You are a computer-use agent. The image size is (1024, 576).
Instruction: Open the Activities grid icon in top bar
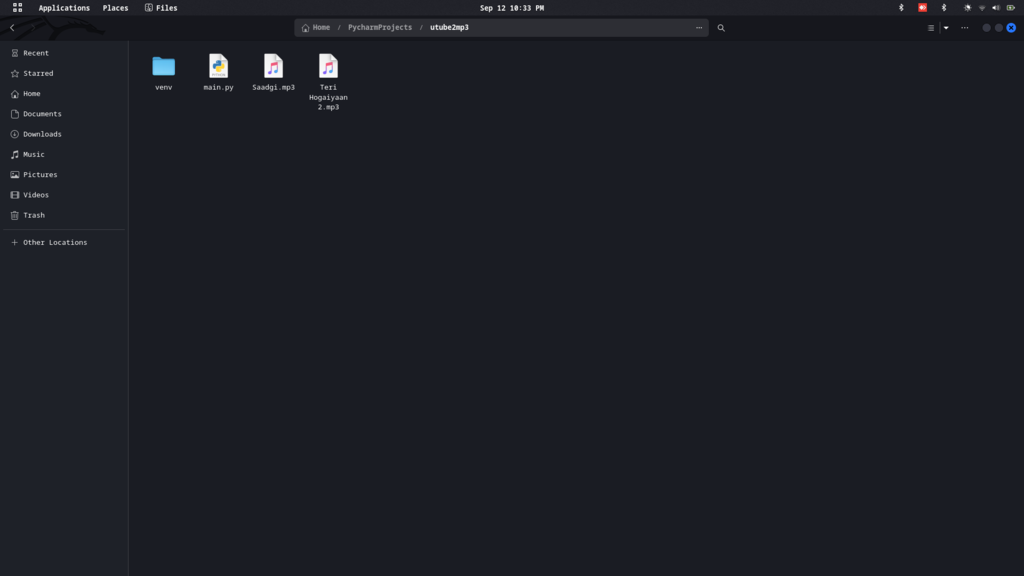pyautogui.click(x=18, y=8)
